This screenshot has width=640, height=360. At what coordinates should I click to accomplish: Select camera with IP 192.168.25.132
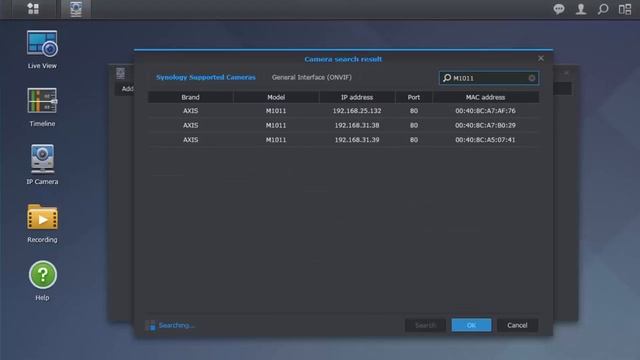343,111
